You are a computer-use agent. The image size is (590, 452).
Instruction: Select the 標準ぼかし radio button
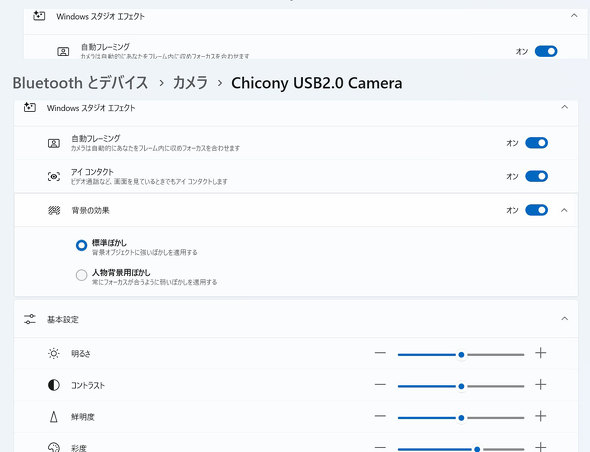(81, 245)
